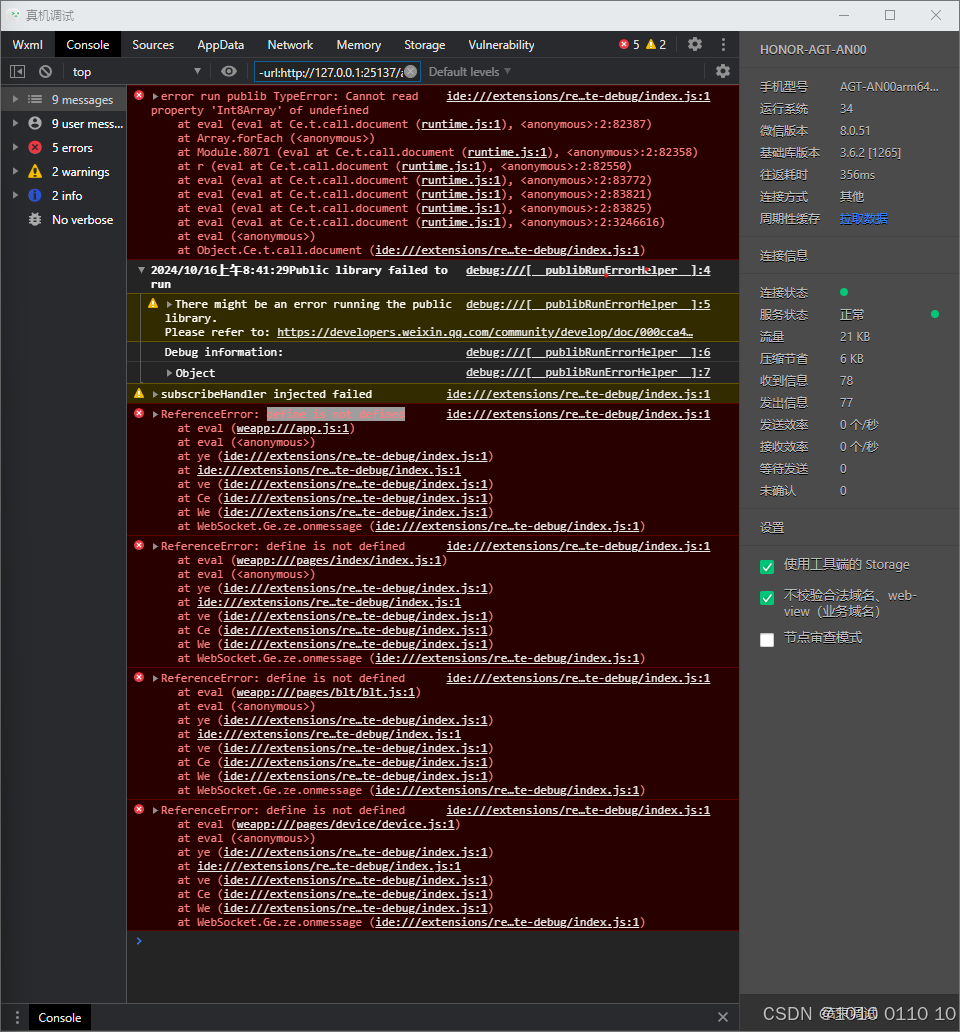Select the HONOR-AGT-AN00 device title
The image size is (960, 1032).
813,49
